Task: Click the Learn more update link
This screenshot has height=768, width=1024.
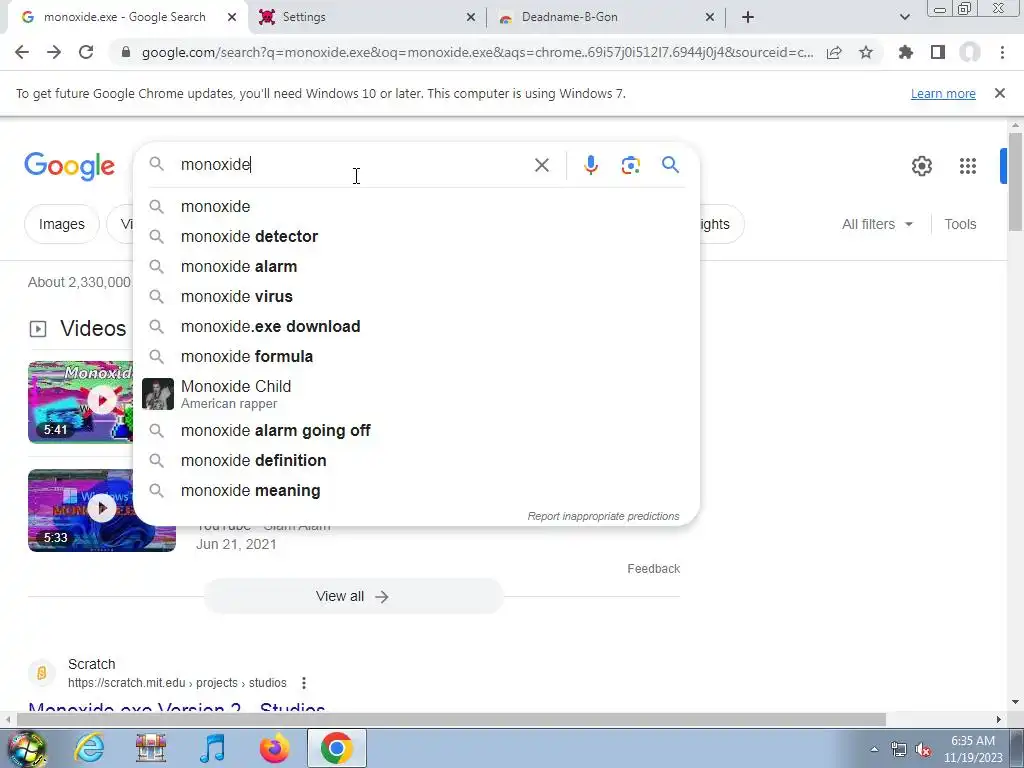Action: click(x=943, y=93)
